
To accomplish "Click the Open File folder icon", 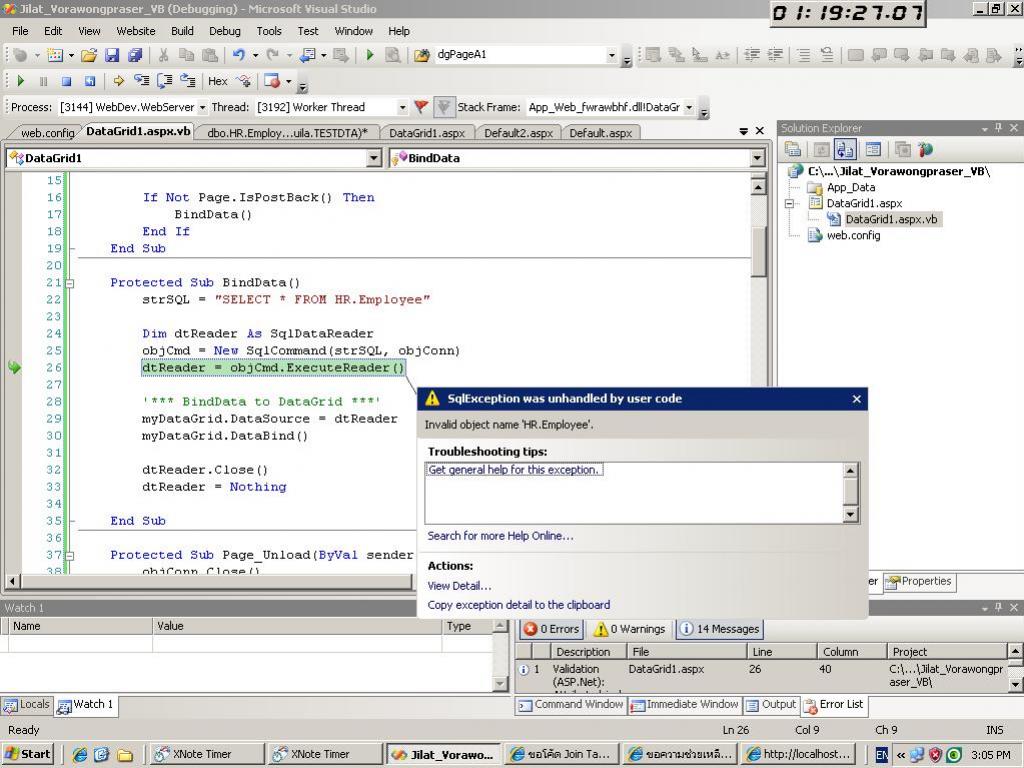I will [89, 56].
